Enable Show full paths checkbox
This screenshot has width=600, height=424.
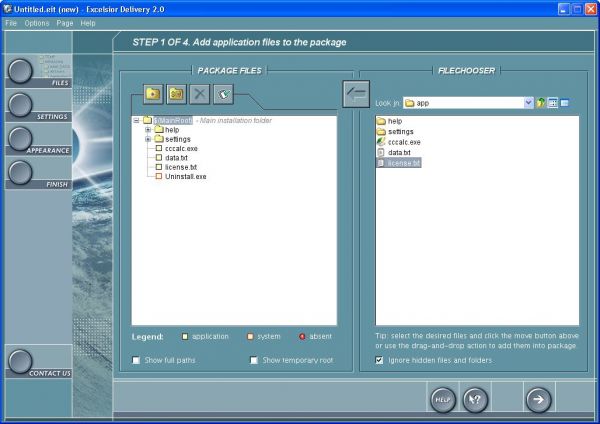[137, 360]
